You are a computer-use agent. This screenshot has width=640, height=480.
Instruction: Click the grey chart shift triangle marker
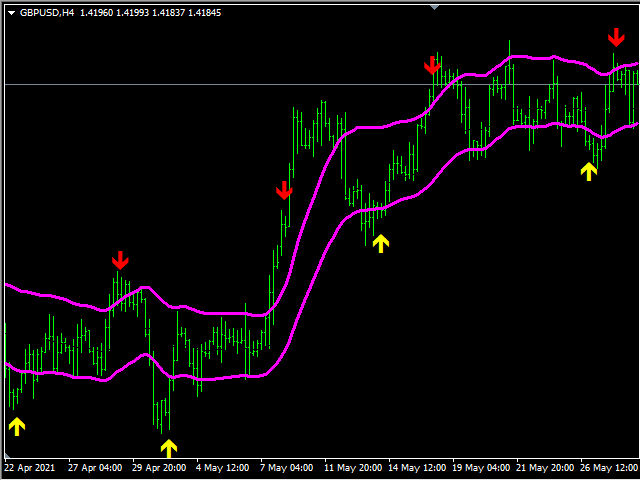click(435, 7)
